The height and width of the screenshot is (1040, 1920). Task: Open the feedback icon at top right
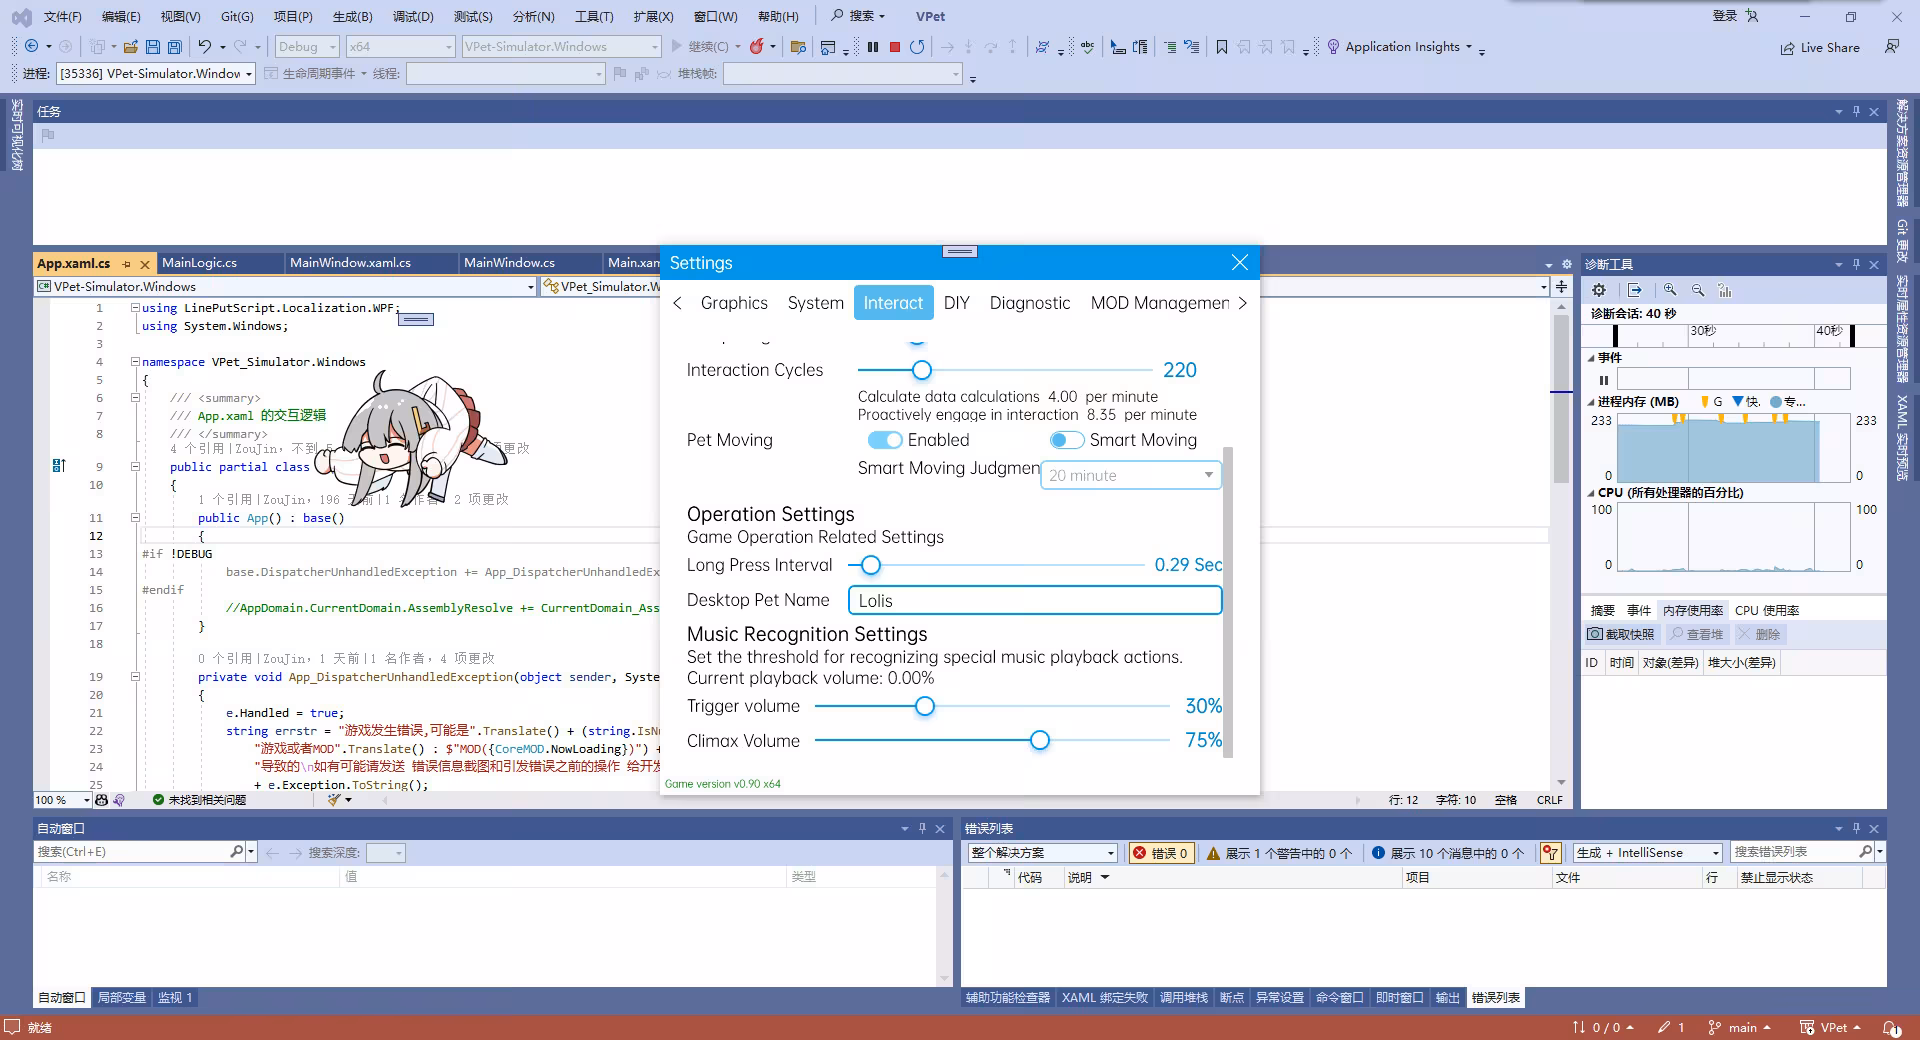point(1891,46)
